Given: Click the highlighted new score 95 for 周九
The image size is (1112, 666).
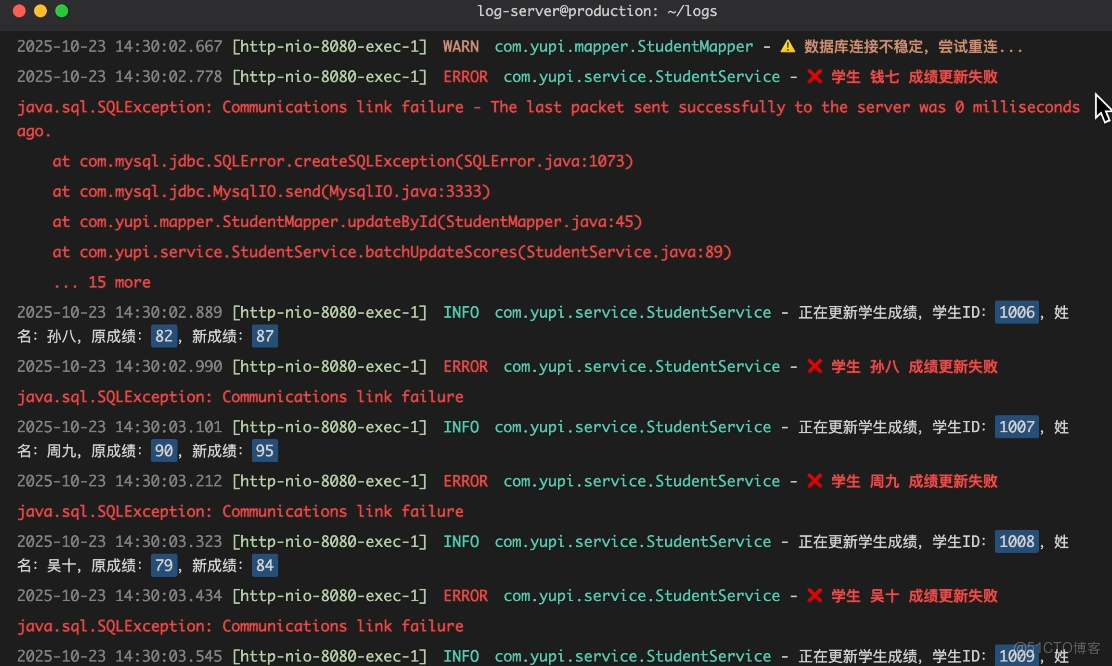Looking at the screenshot, I should tap(264, 450).
